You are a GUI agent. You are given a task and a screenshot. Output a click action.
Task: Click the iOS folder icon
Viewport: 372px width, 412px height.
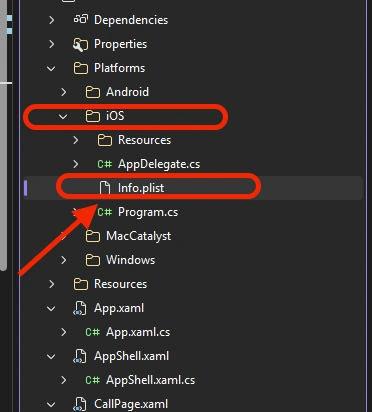93,116
